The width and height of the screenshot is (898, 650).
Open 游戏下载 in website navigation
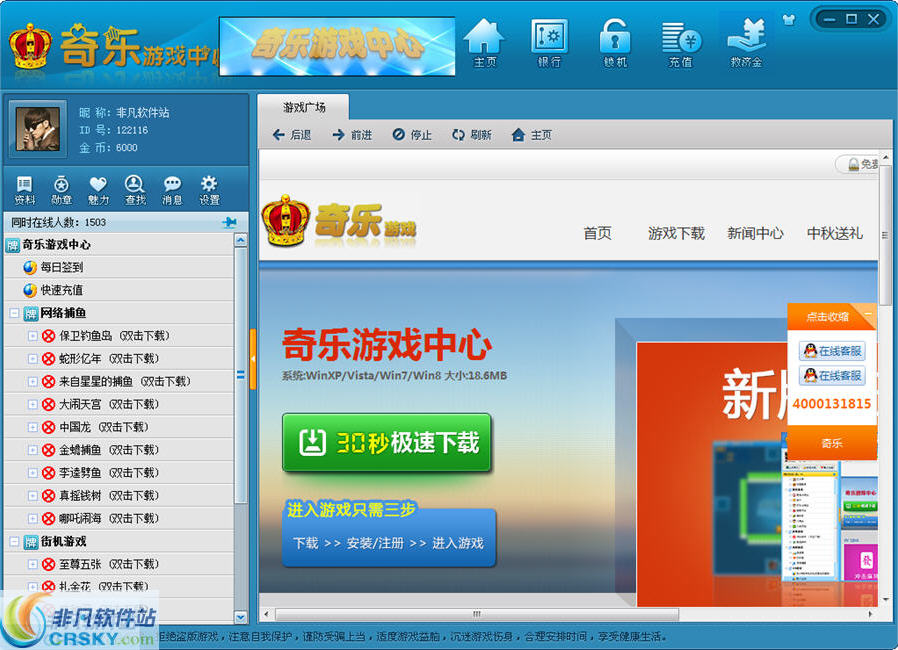pos(676,233)
